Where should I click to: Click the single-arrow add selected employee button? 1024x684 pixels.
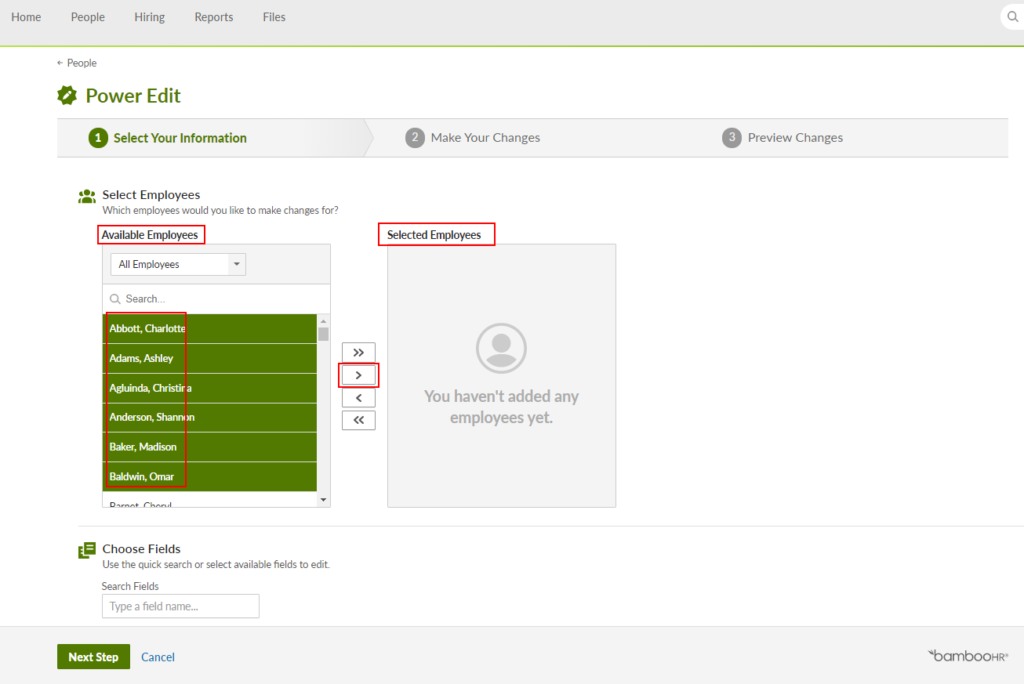[x=358, y=375]
